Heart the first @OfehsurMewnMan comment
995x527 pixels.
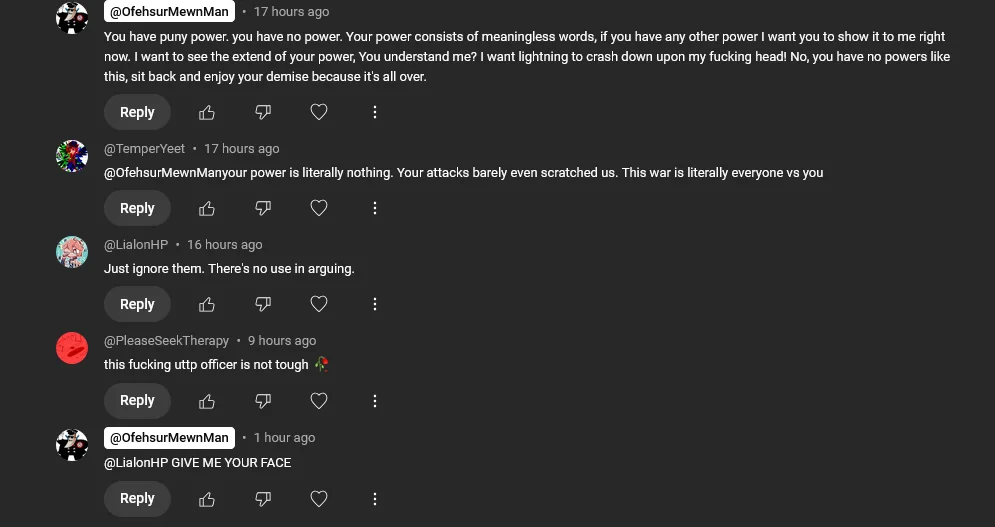click(319, 112)
